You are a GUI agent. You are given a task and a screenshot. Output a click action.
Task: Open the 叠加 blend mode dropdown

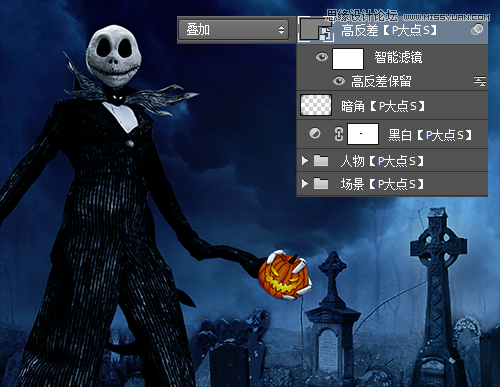tap(234, 30)
